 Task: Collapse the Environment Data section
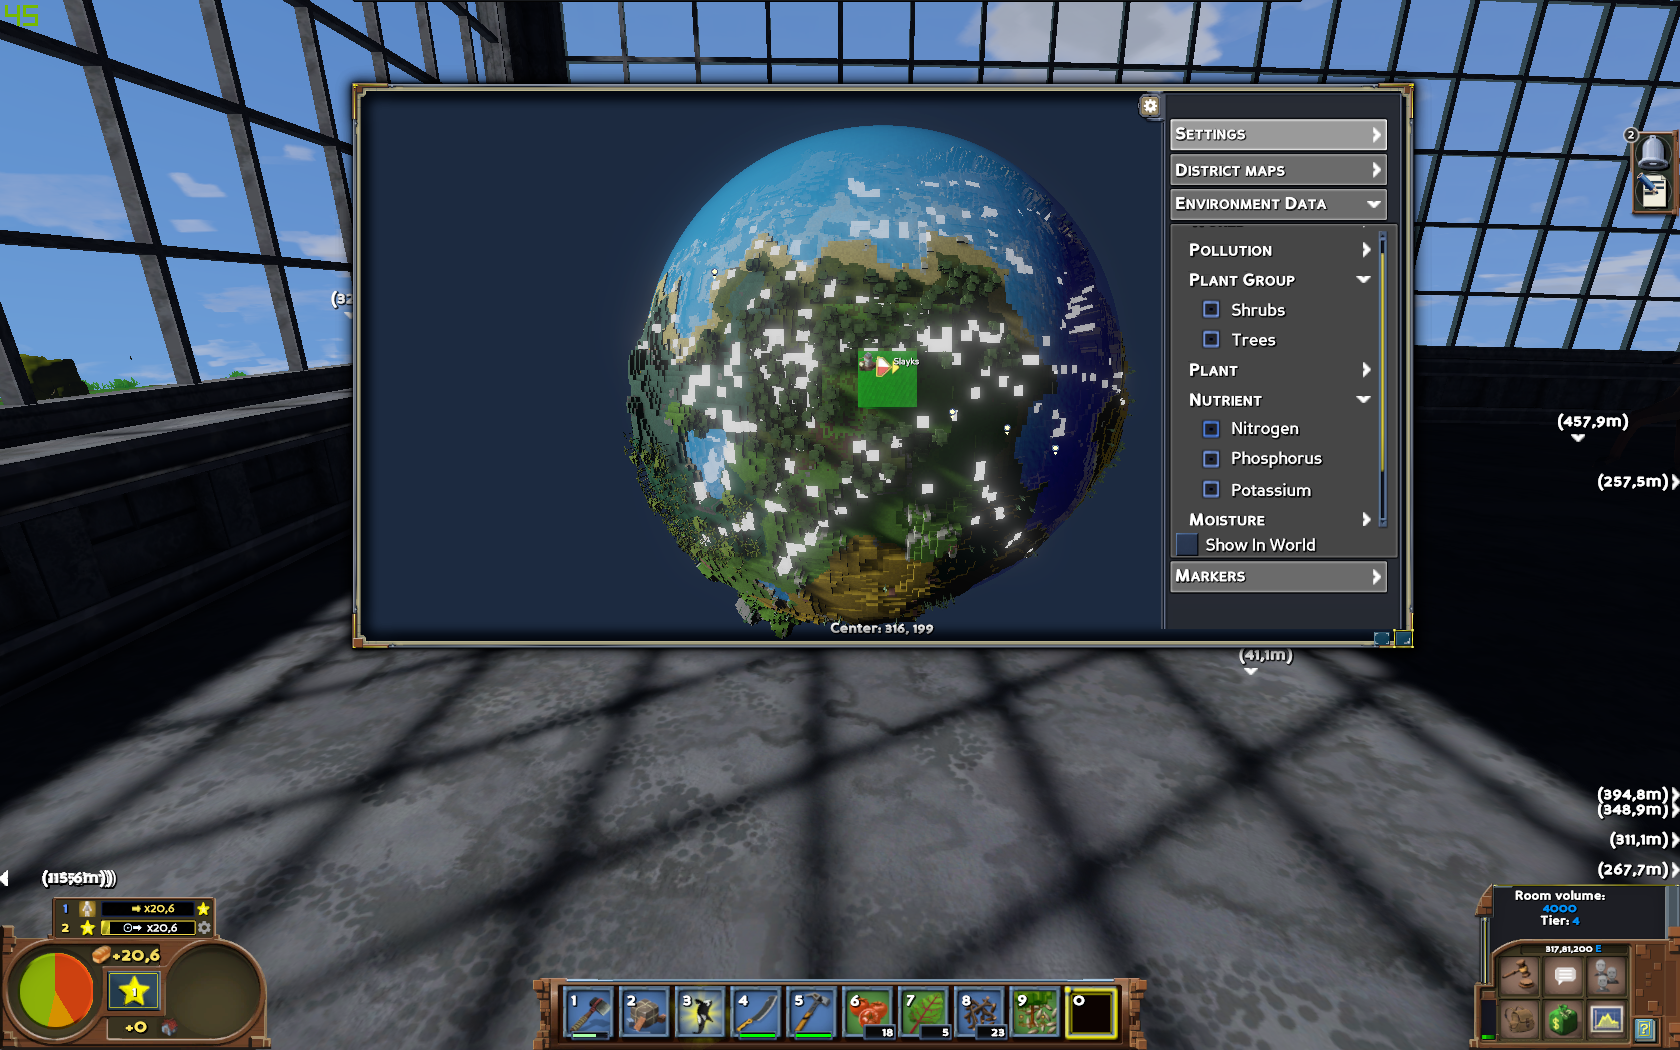pyautogui.click(x=1278, y=203)
